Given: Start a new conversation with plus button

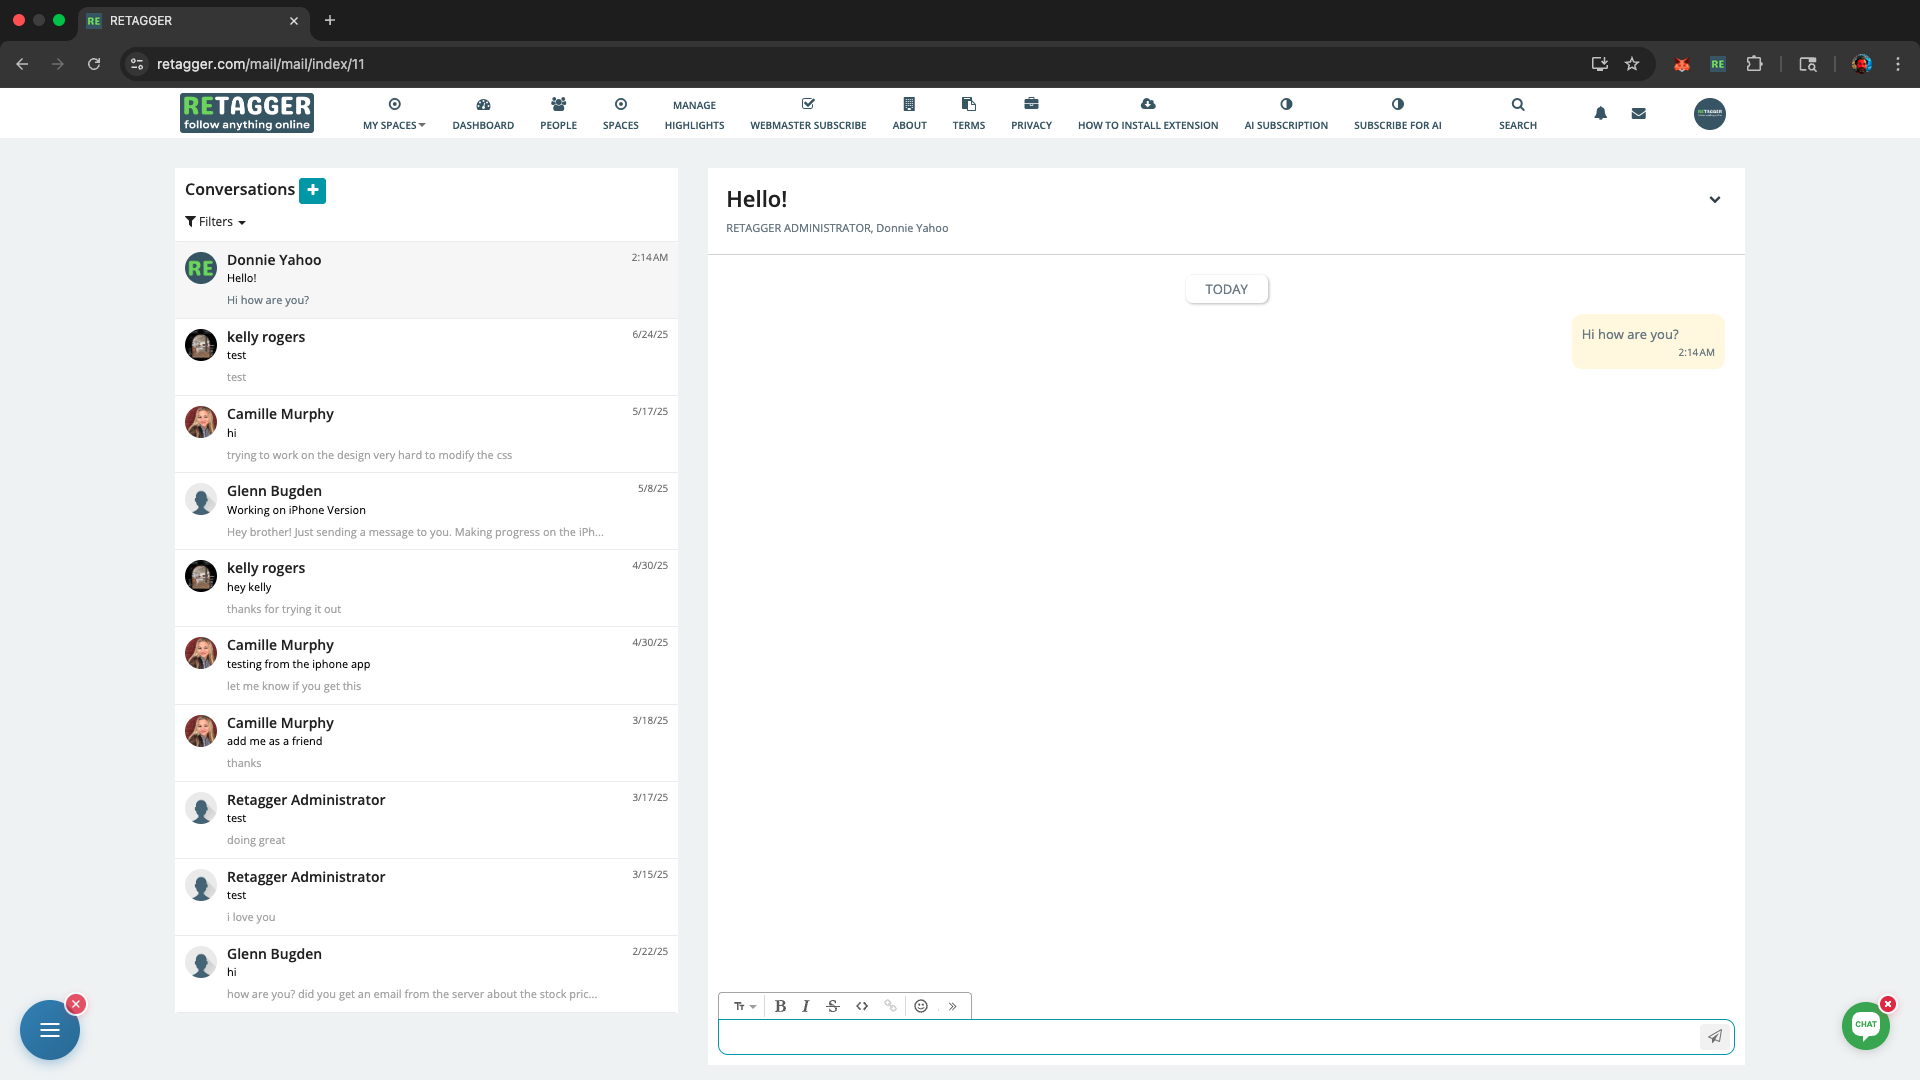Looking at the screenshot, I should coord(312,190).
